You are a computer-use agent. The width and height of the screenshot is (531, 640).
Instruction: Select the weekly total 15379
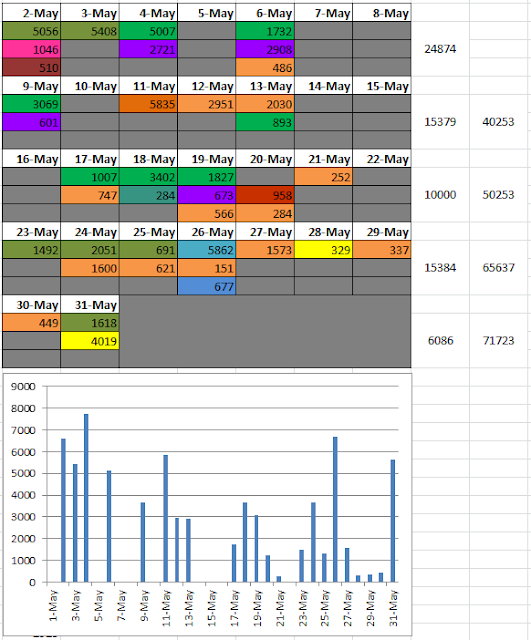tap(440, 122)
